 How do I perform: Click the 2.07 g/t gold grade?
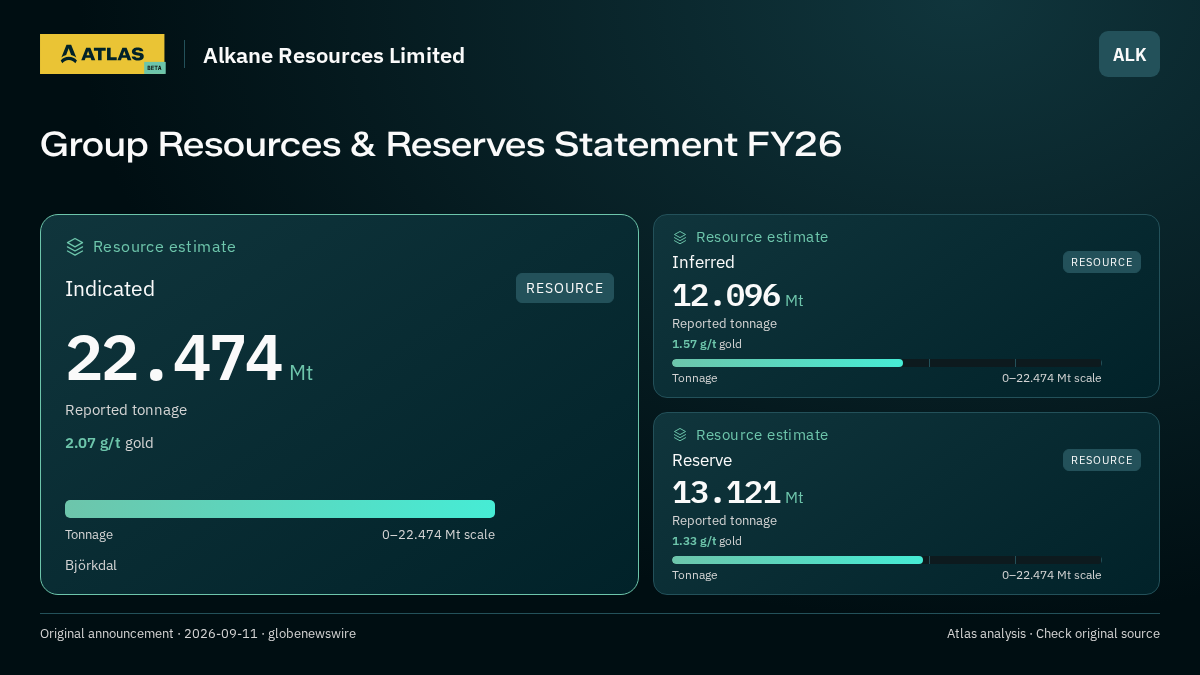tap(109, 443)
